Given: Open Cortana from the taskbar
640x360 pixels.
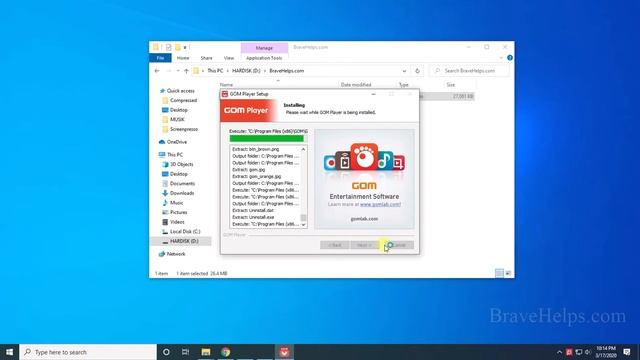Looking at the screenshot, I should point(166,352).
